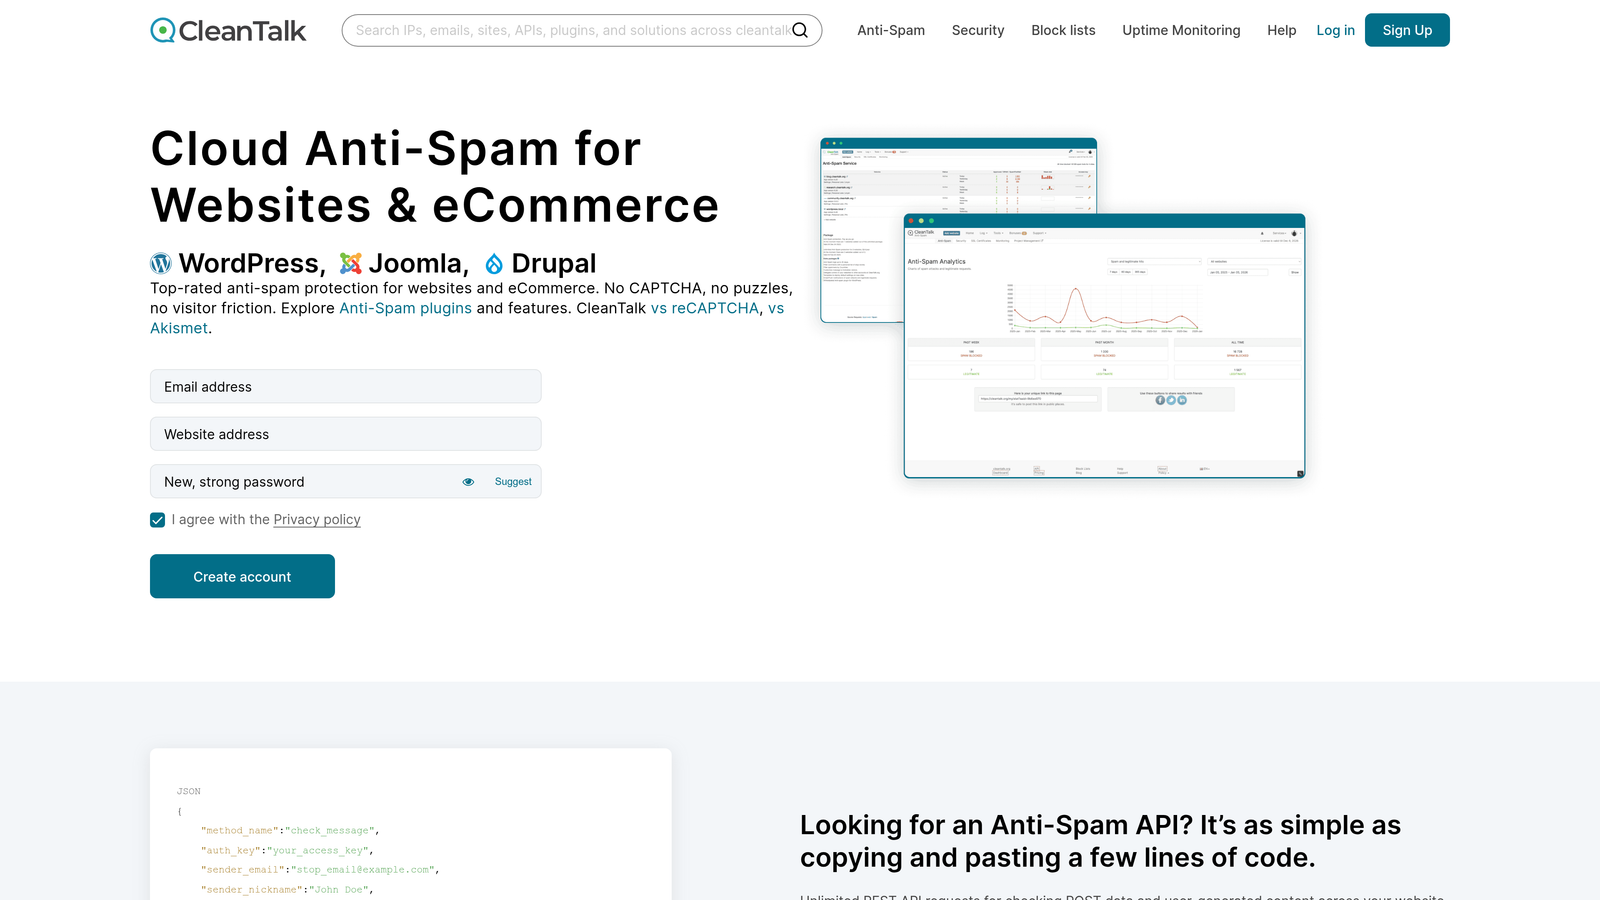
Task: Uncheck the Privacy policy agreement checkbox
Action: [x=158, y=520]
